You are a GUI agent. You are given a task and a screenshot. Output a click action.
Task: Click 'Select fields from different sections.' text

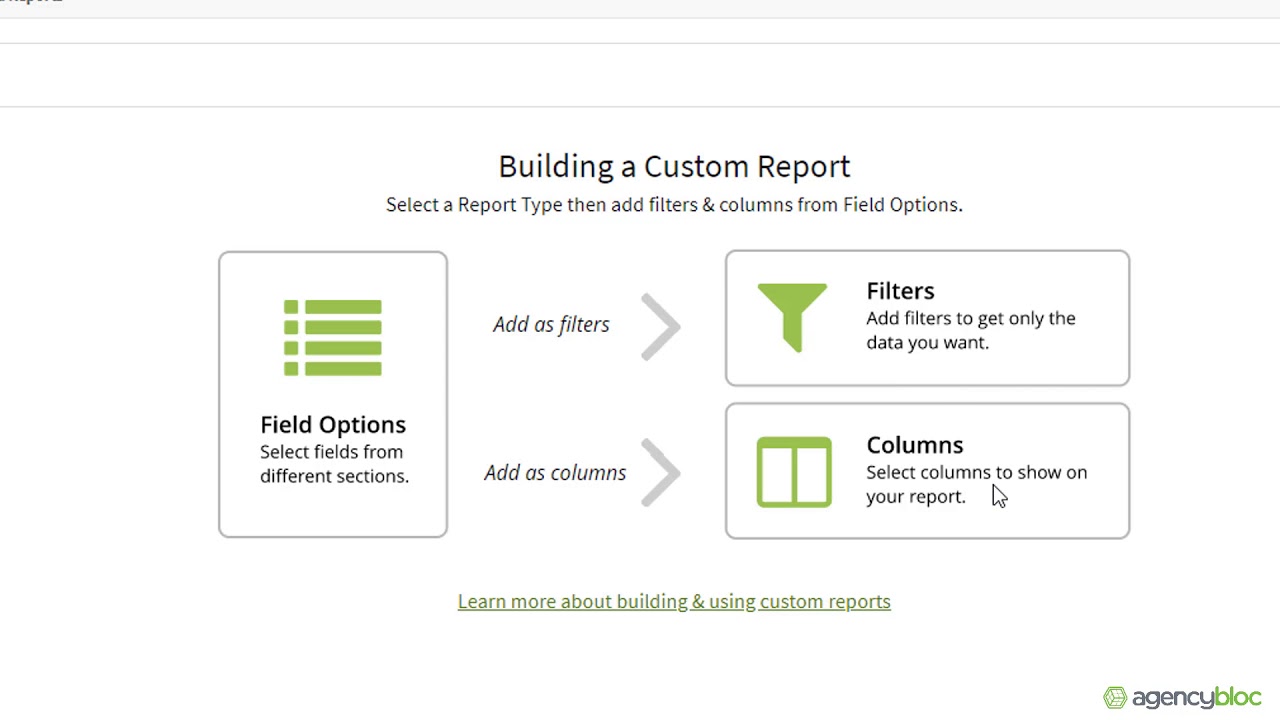334,464
